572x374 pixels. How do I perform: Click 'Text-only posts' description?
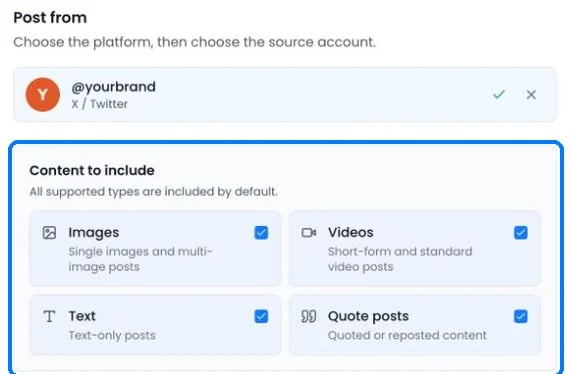[112, 335]
